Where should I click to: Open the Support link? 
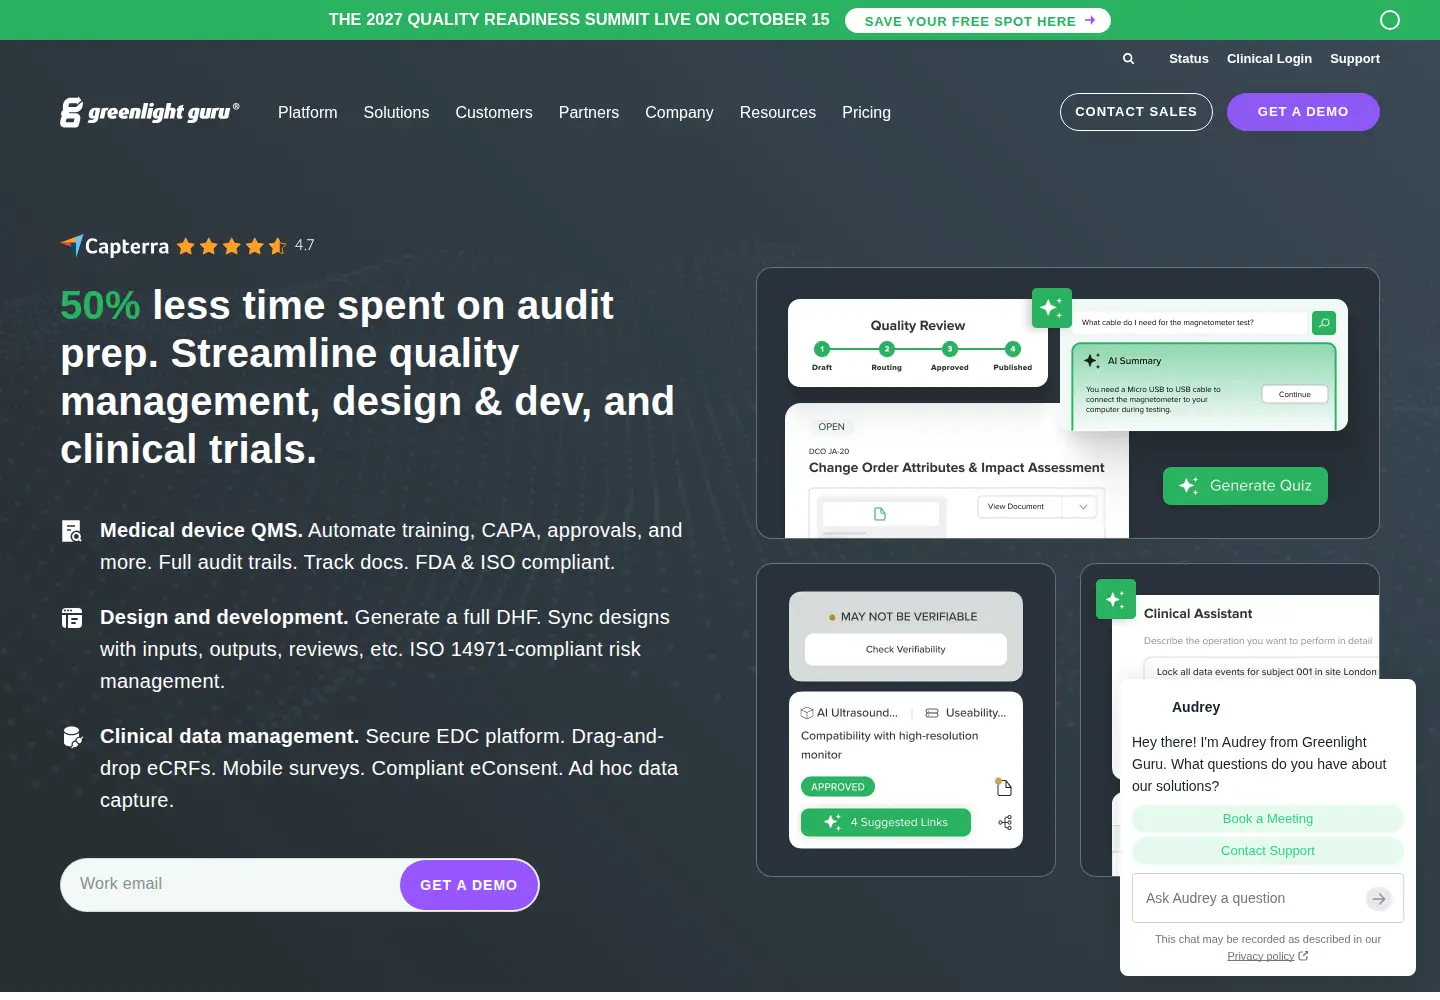coord(1355,59)
